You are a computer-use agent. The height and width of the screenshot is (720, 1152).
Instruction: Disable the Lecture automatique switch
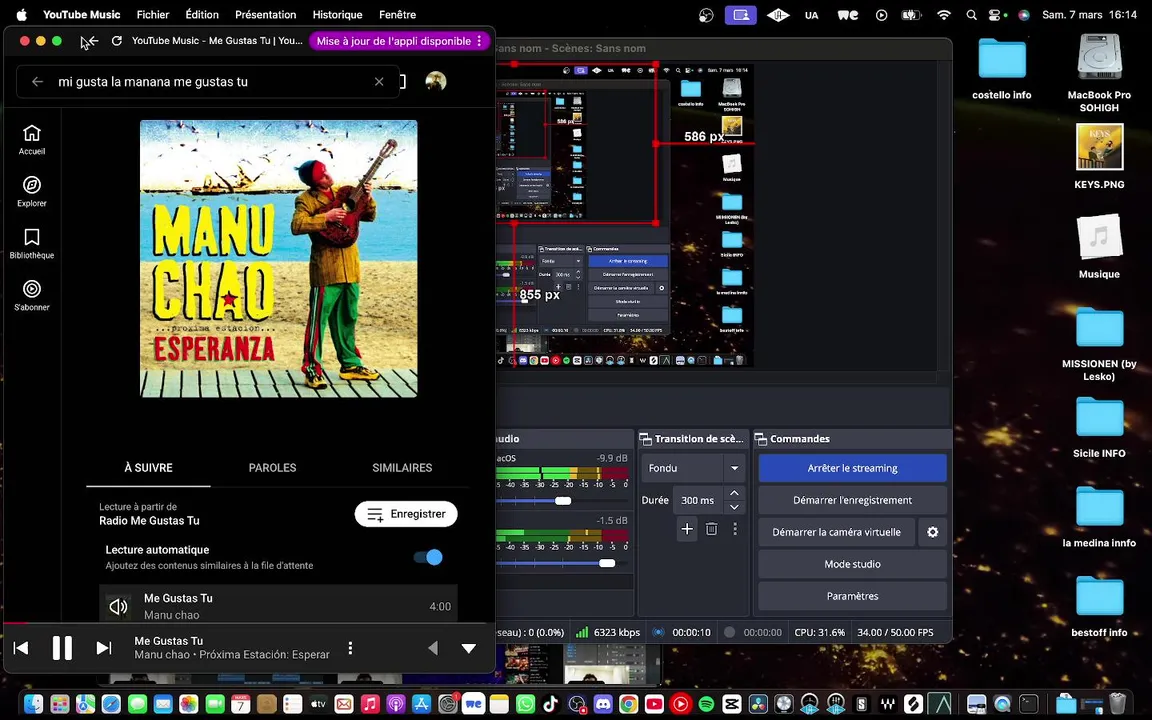click(x=428, y=557)
